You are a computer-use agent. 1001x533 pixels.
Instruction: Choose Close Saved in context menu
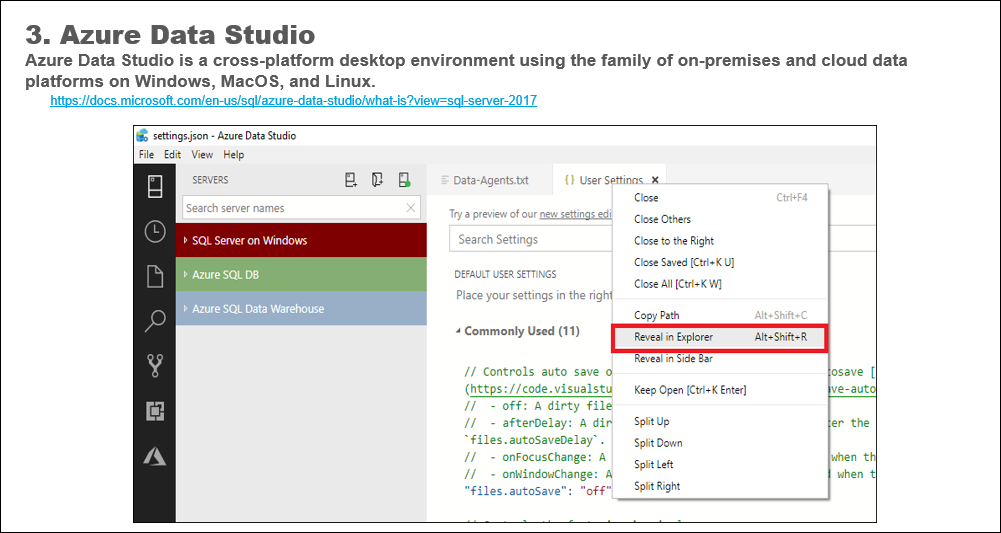click(720, 262)
